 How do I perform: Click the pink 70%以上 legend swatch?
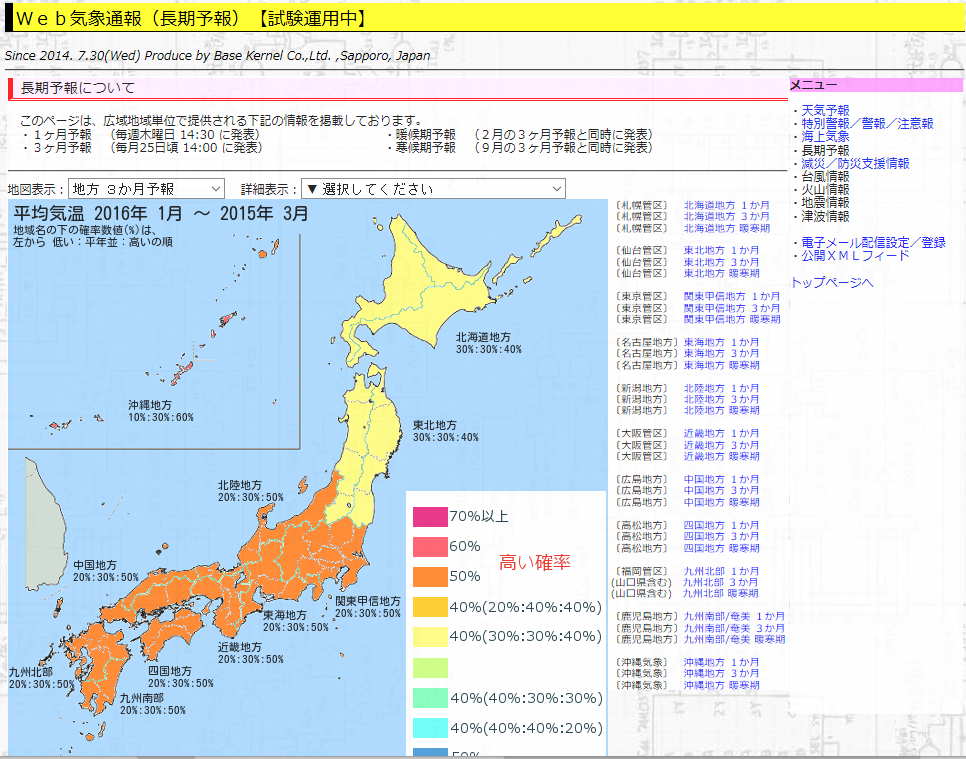point(430,517)
